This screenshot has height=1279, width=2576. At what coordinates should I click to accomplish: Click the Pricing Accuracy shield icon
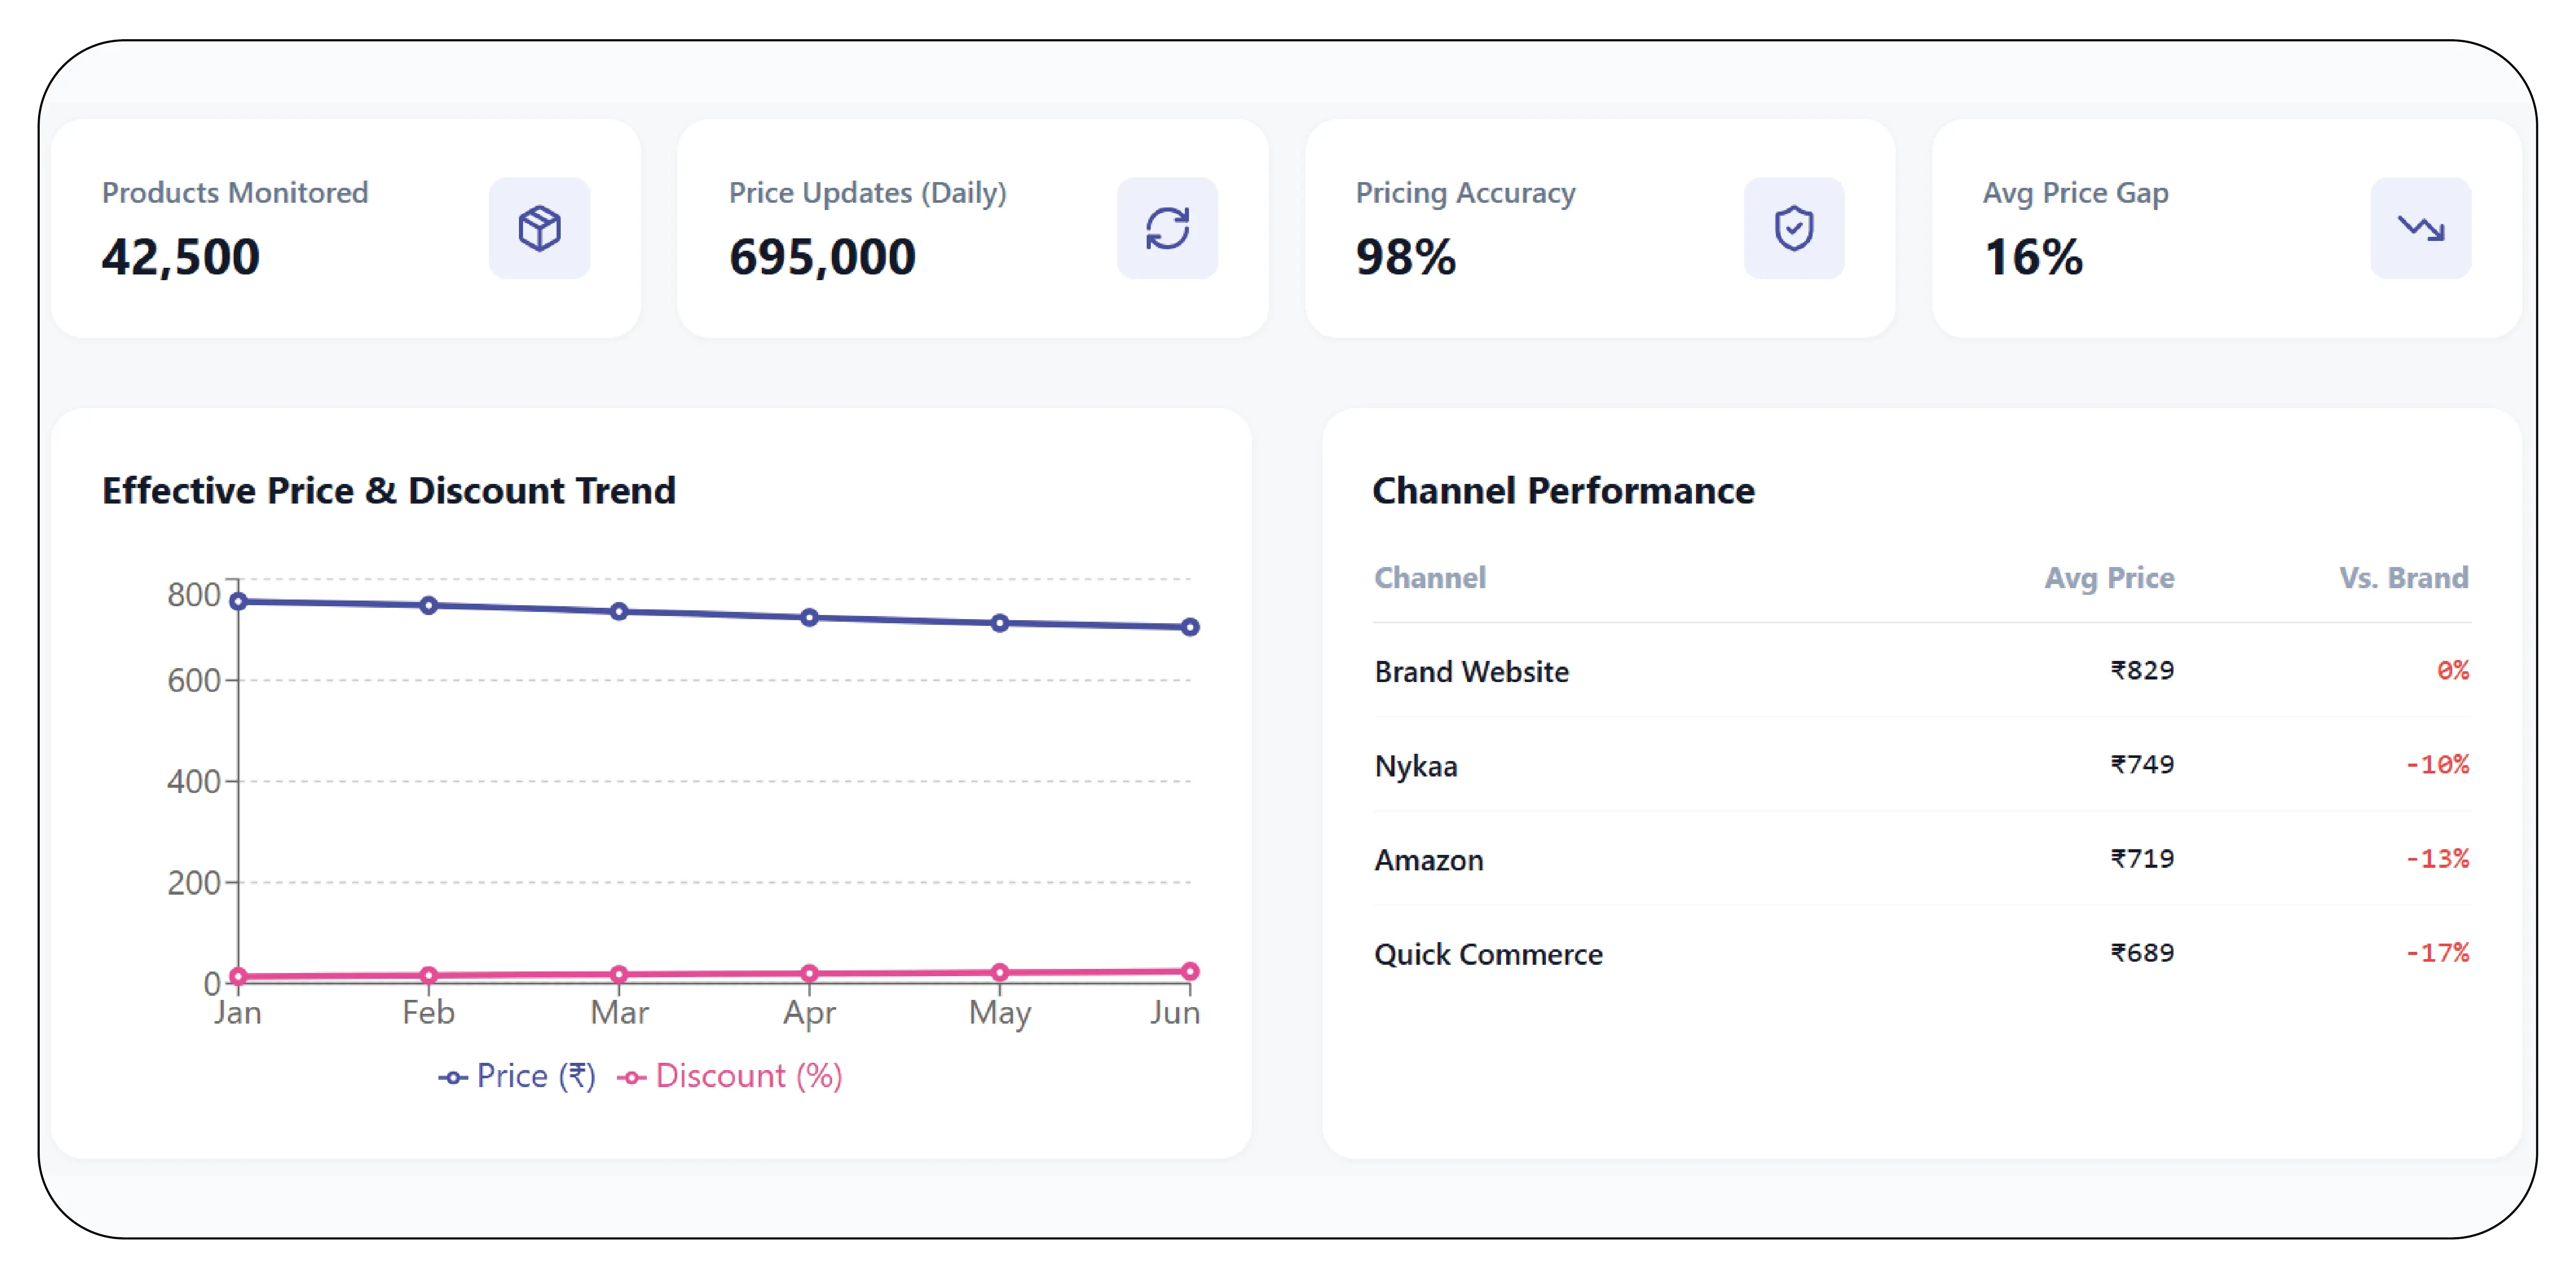tap(1794, 228)
